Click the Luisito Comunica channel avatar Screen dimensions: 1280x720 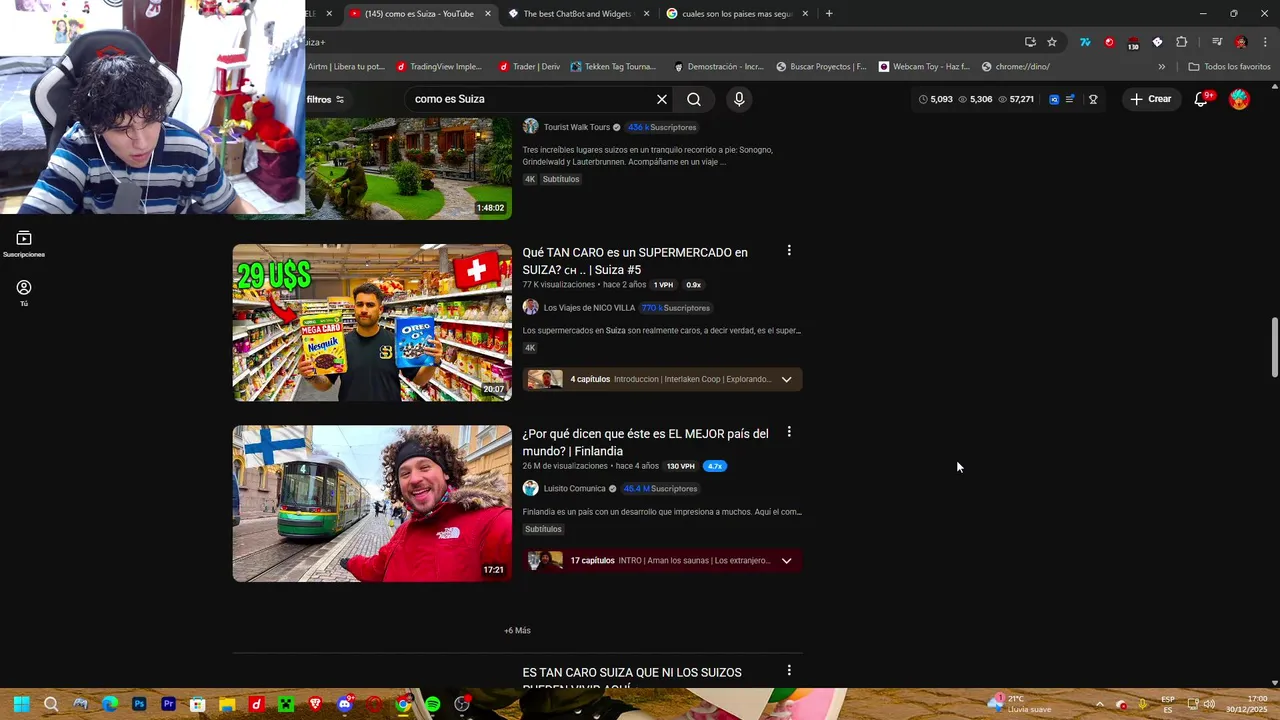530,489
